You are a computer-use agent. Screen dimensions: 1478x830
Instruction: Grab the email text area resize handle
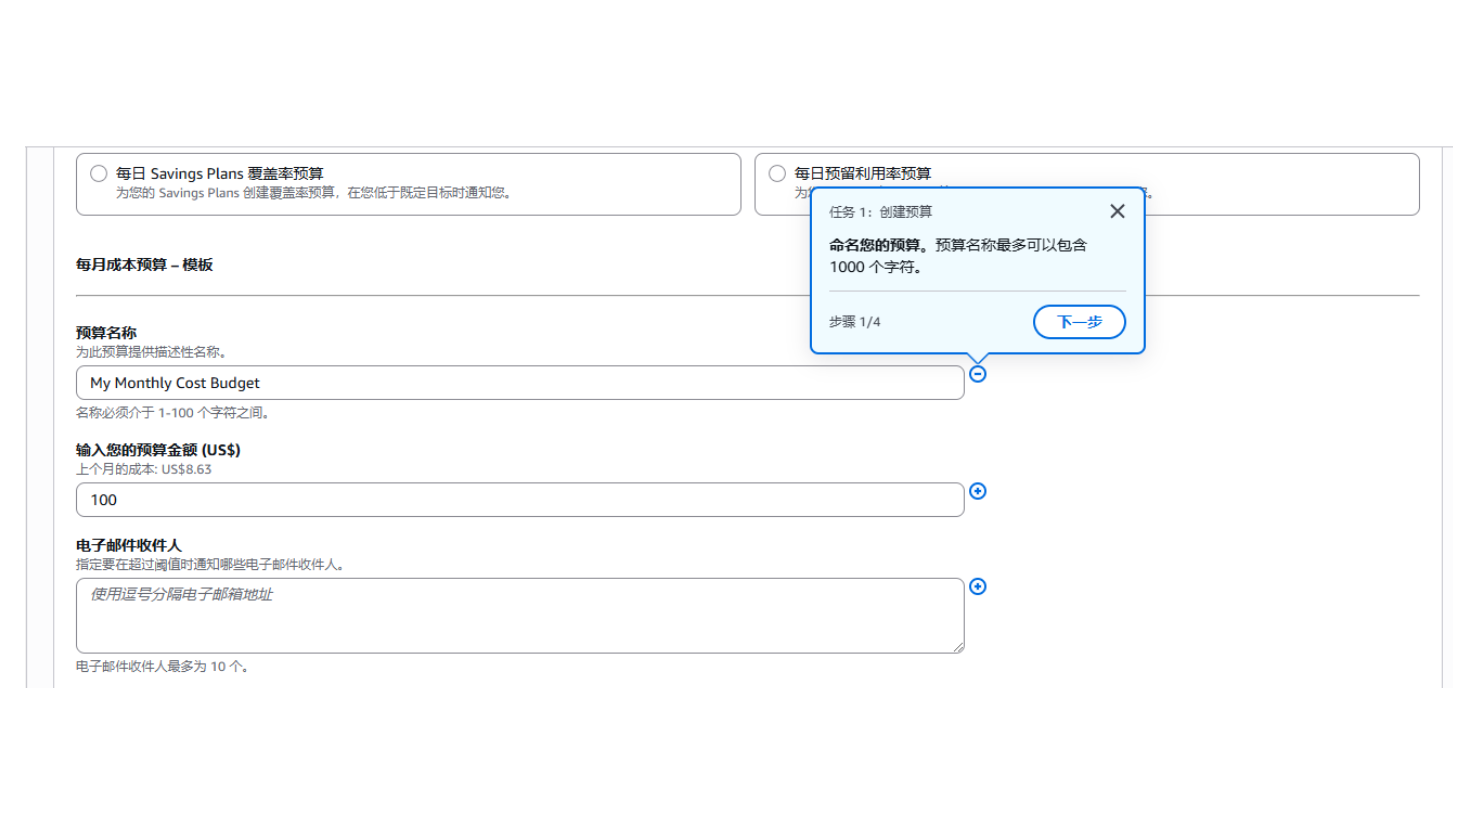959,648
